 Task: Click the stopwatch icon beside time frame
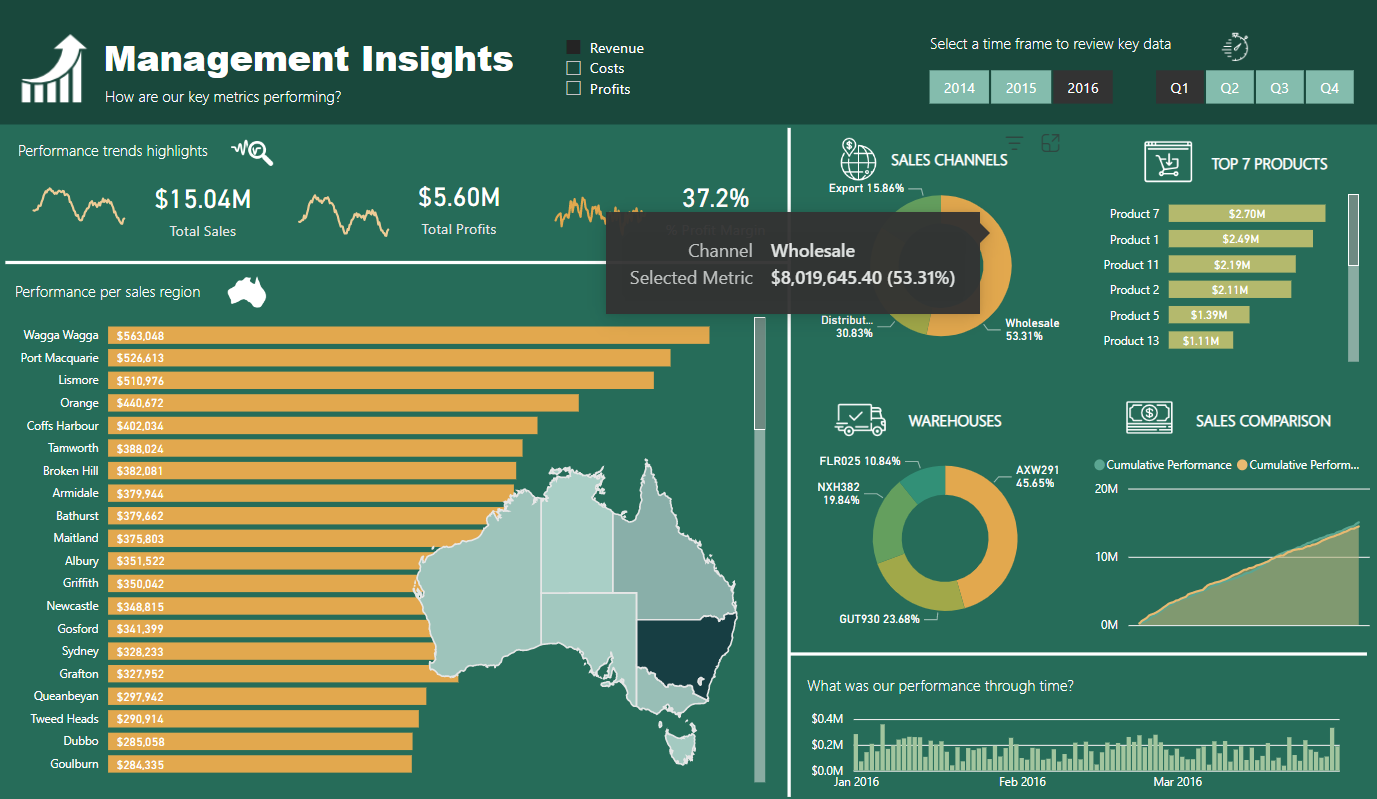pos(1237,46)
